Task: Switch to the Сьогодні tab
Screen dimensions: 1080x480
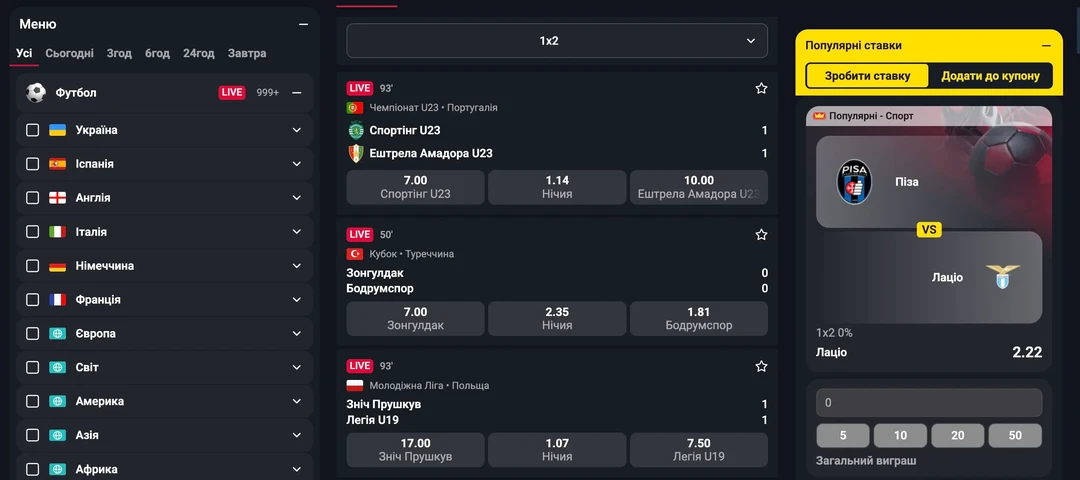Action: coord(70,53)
